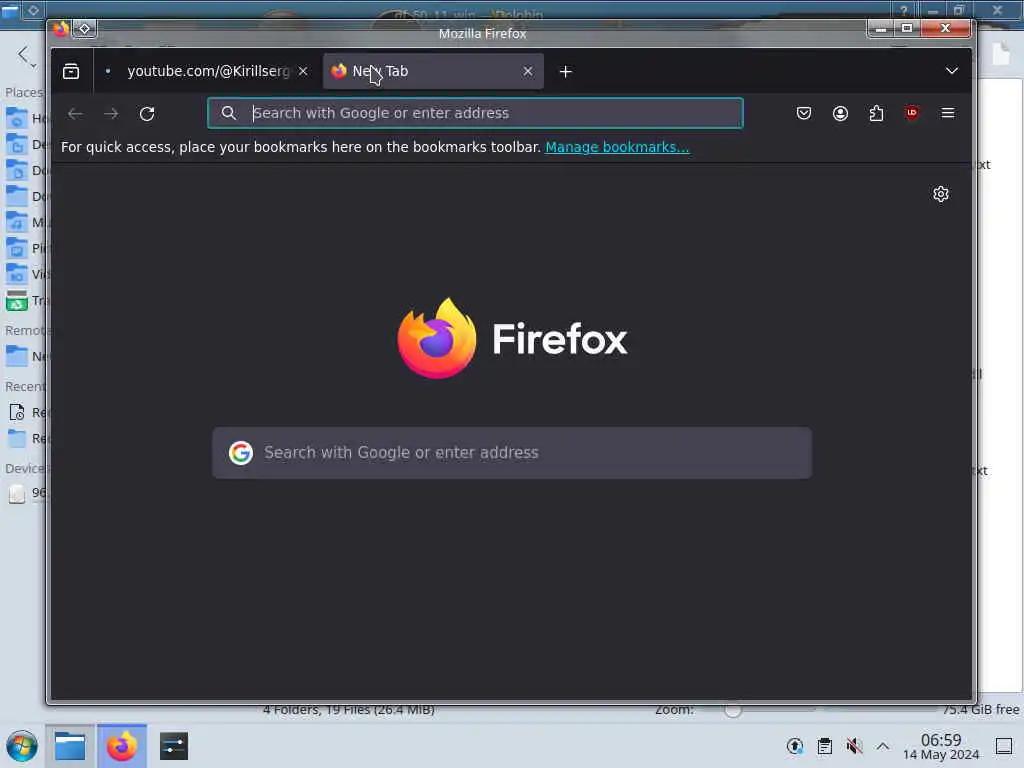The image size is (1024, 768).
Task: Open a new tab with plus button
Action: click(566, 71)
